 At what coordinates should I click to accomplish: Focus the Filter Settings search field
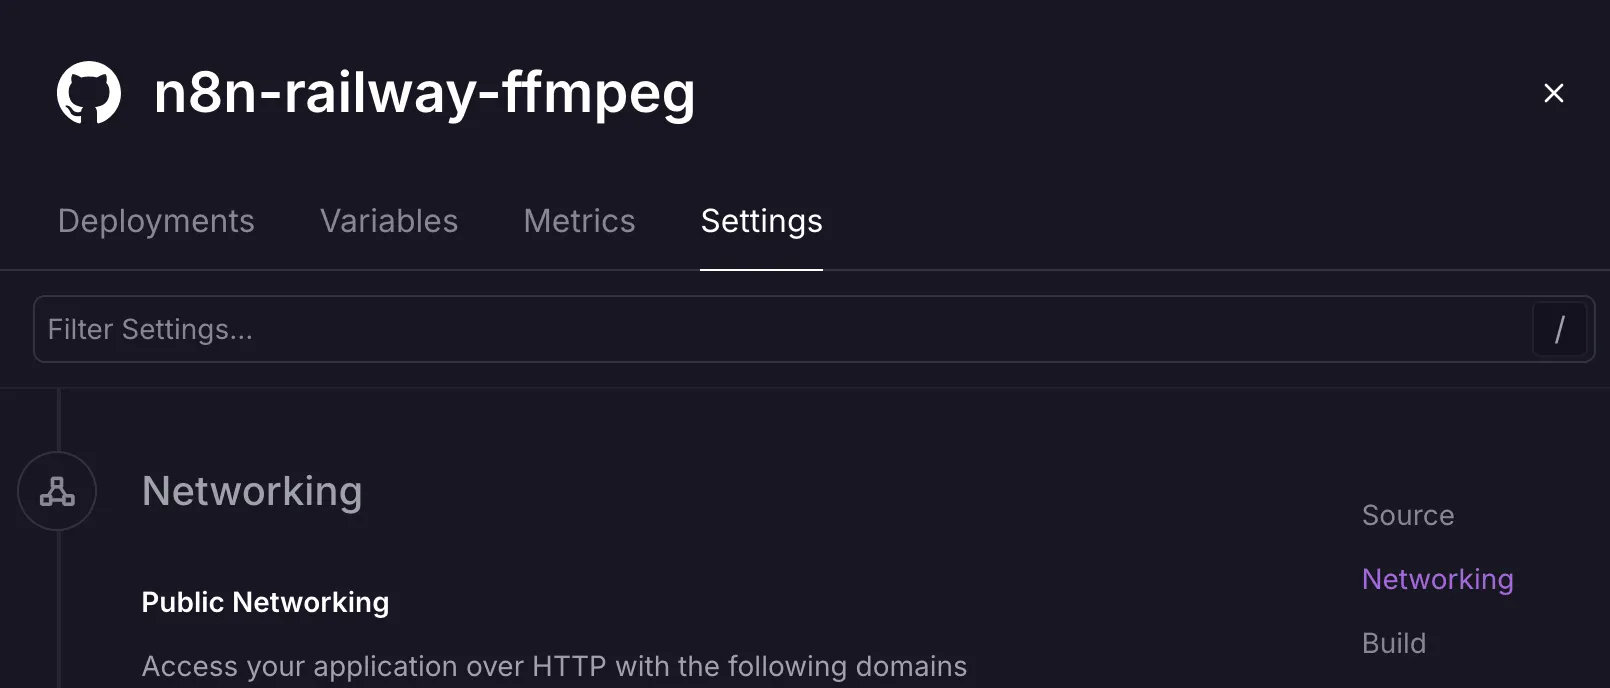(x=780, y=329)
